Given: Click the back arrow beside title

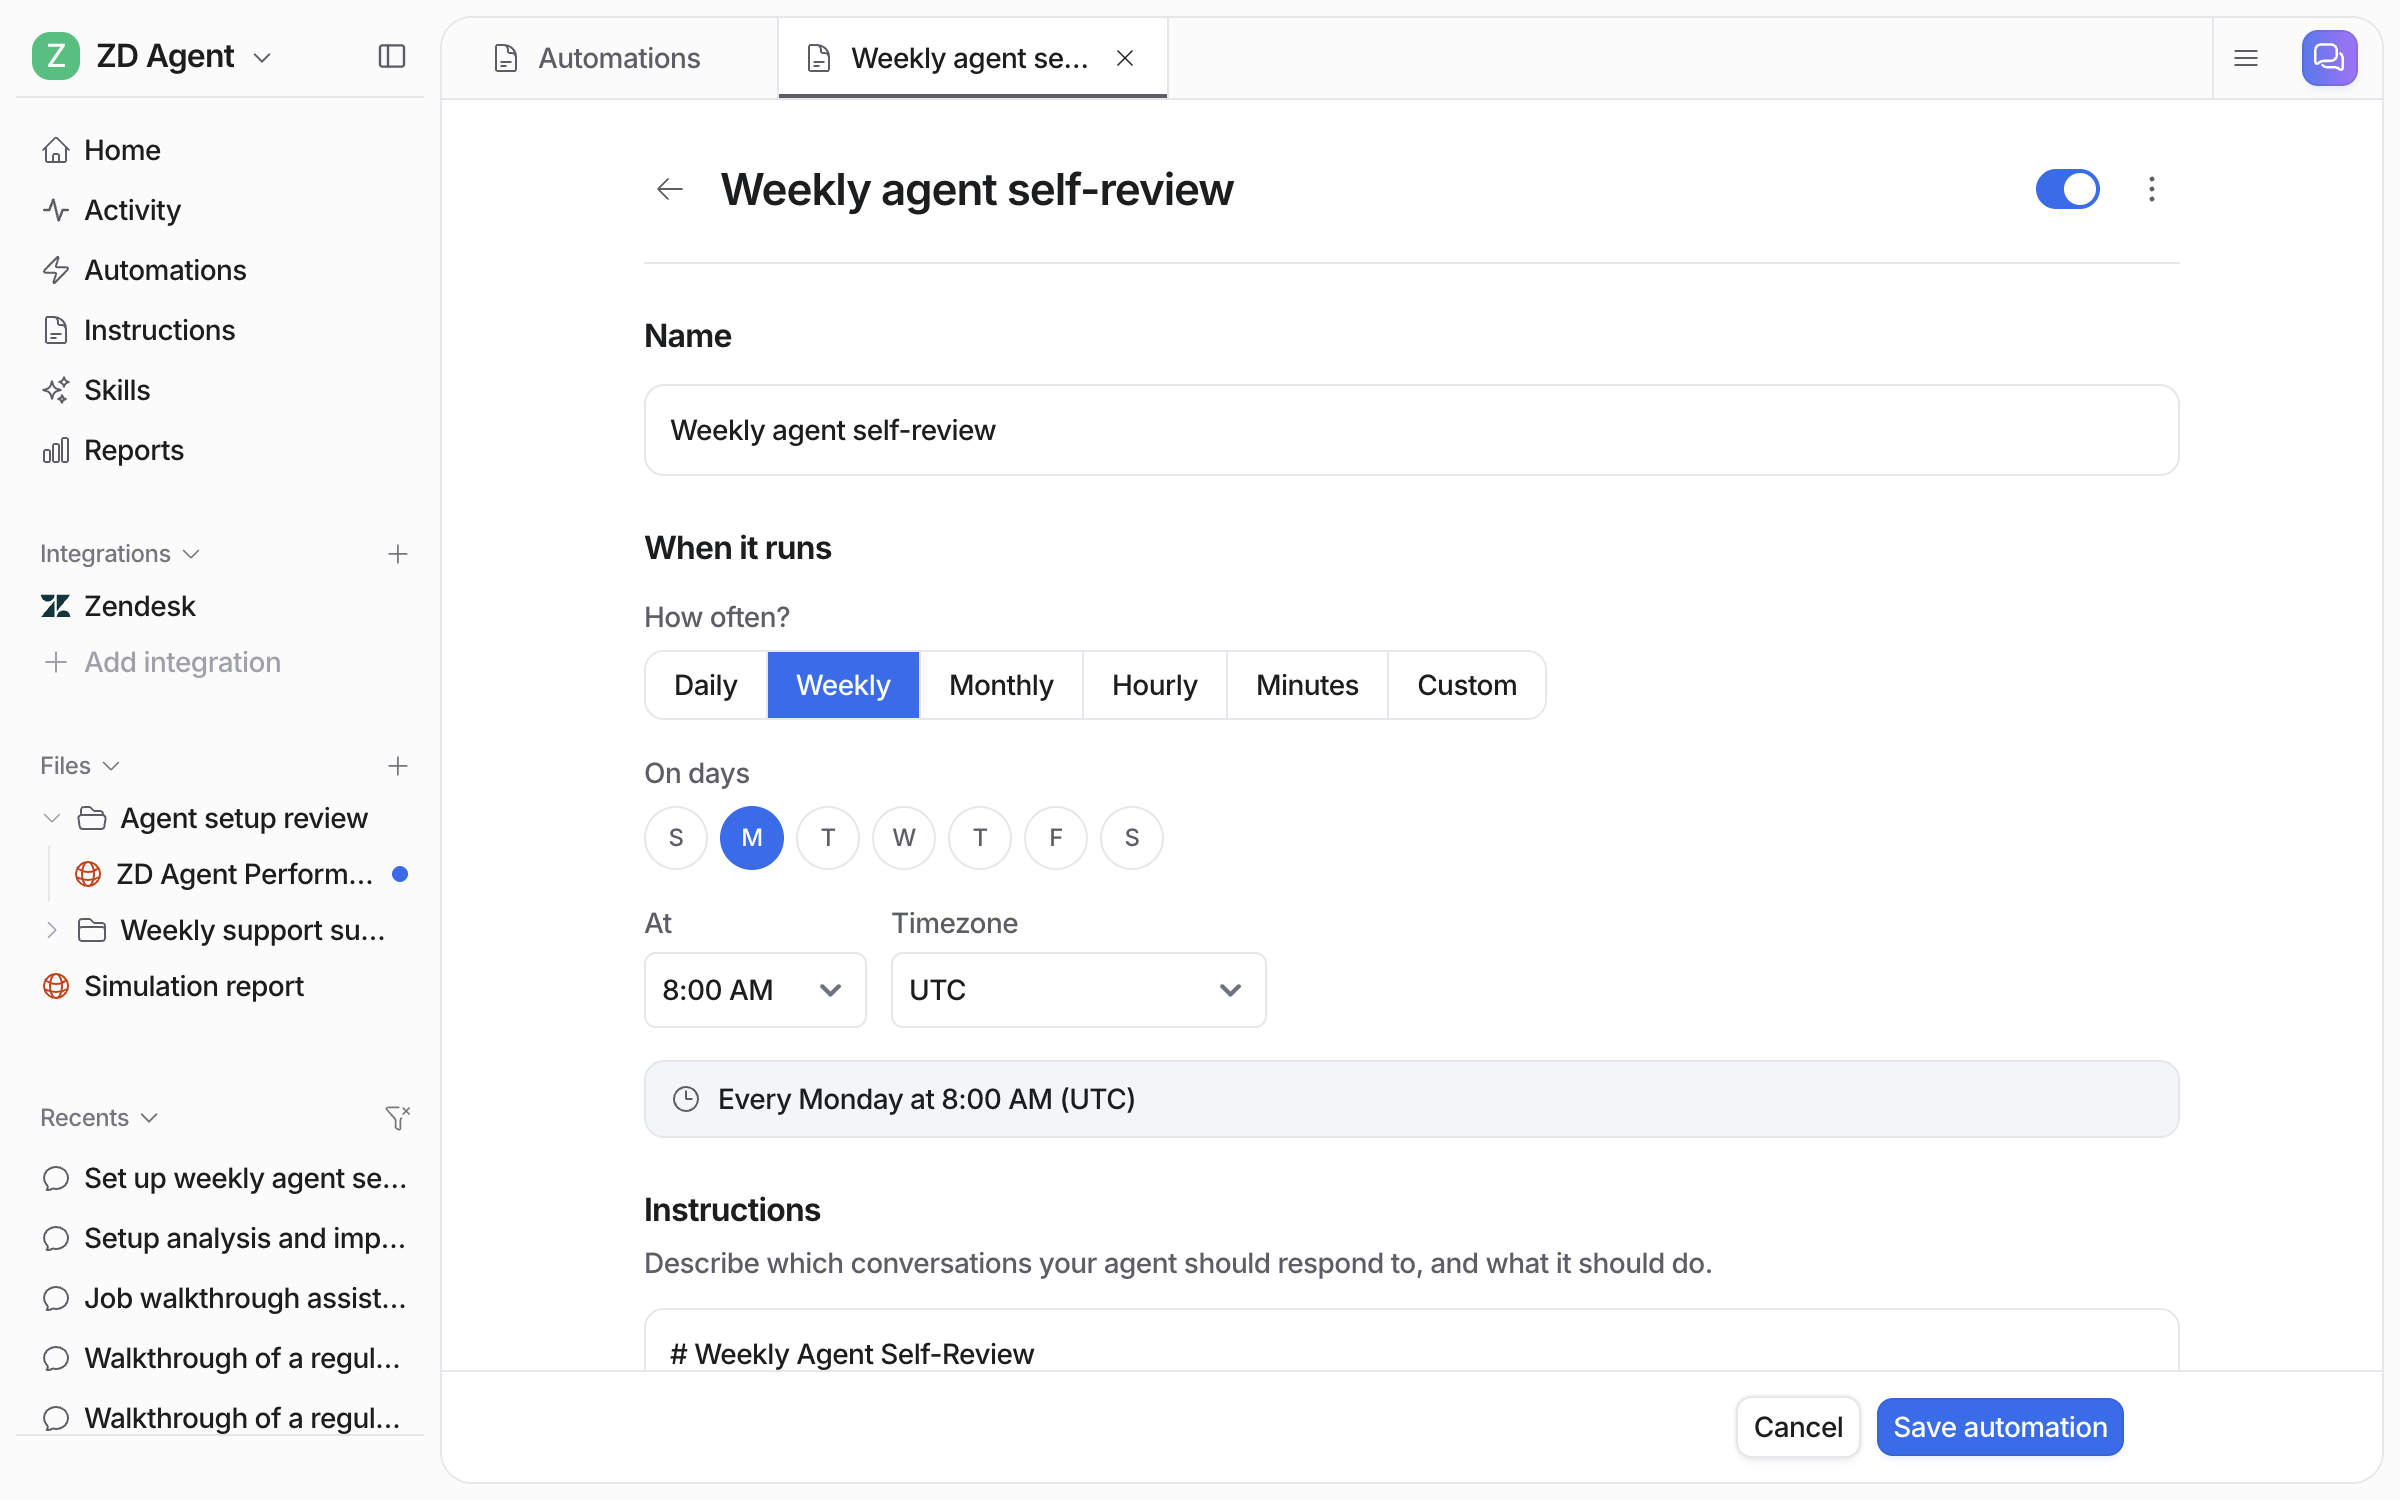Looking at the screenshot, I should (669, 189).
